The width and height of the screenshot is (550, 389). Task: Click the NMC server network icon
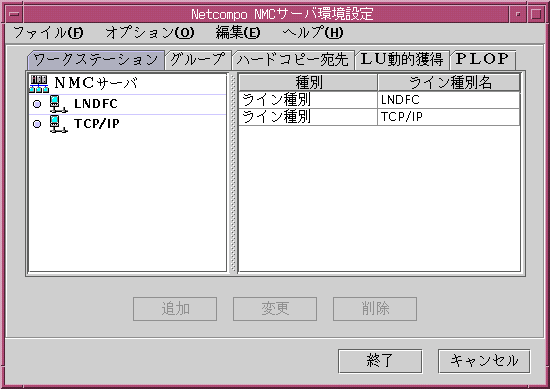pyautogui.click(x=39, y=84)
